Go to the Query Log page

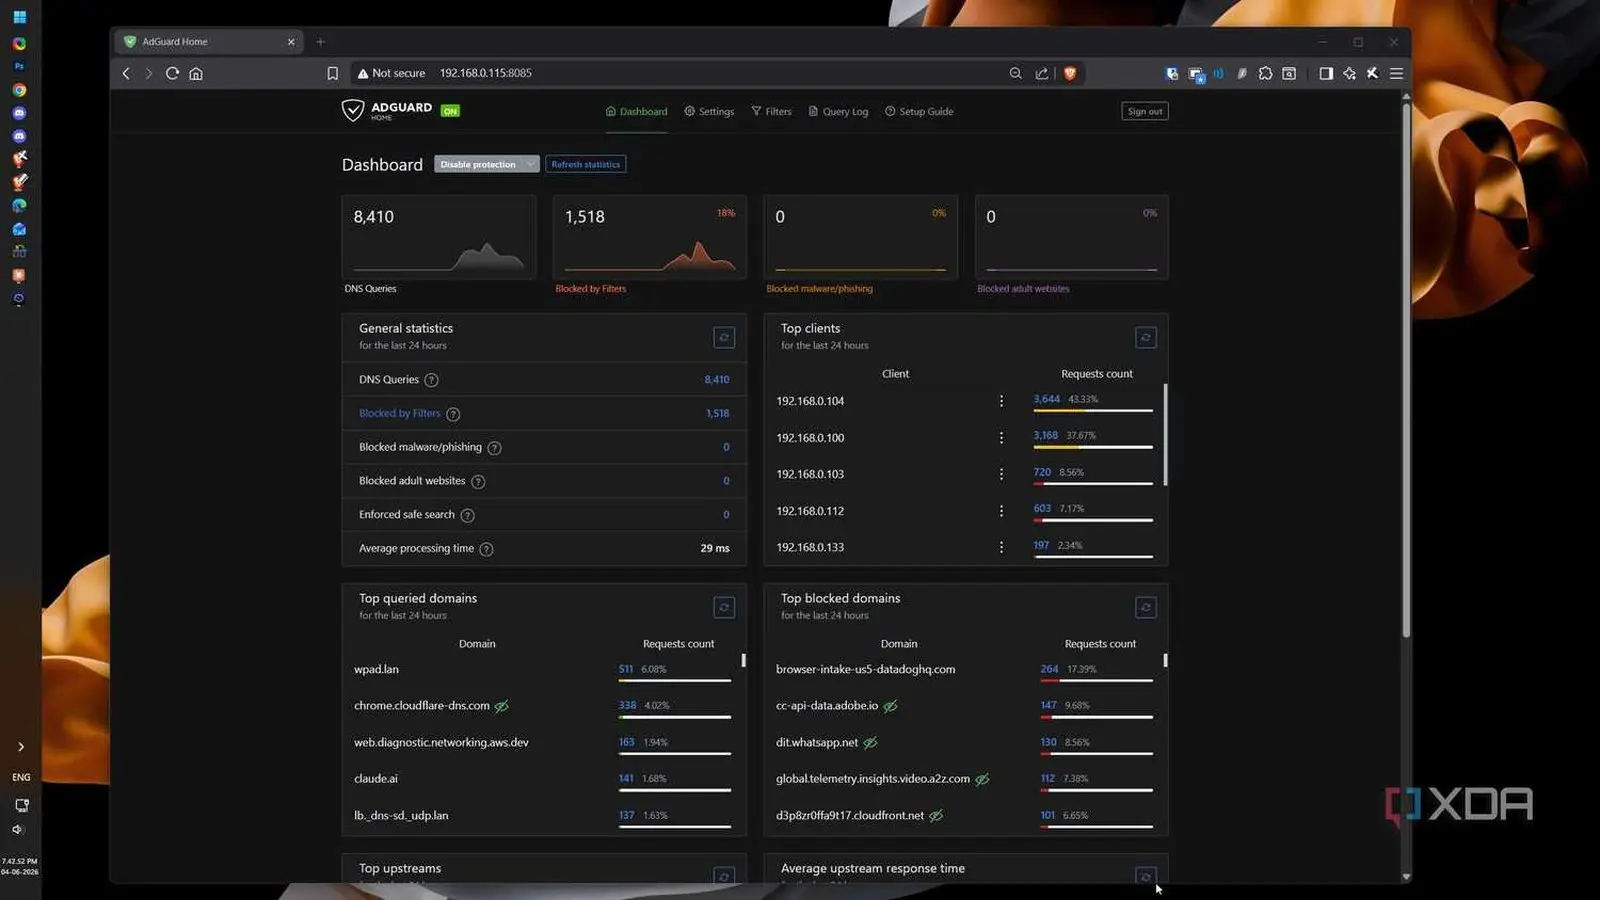(838, 112)
